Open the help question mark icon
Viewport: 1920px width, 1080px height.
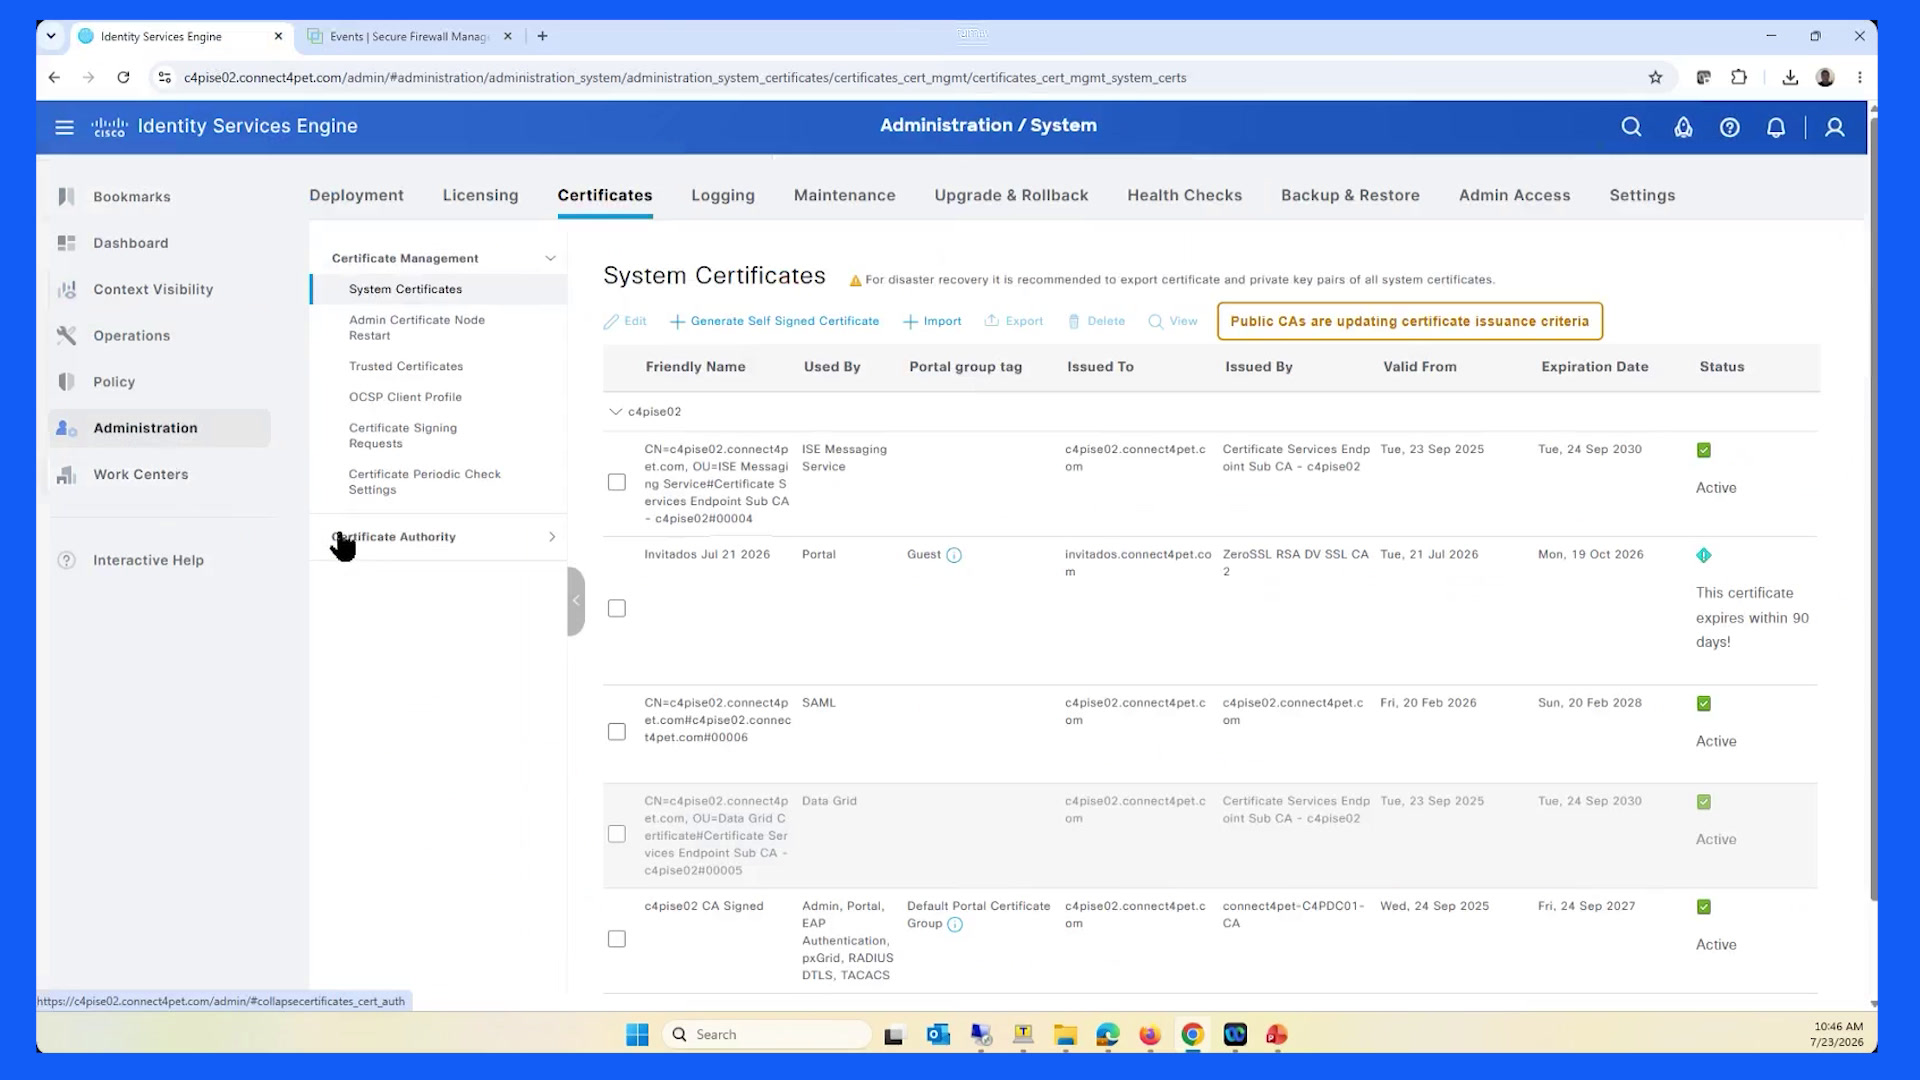[x=1729, y=127]
